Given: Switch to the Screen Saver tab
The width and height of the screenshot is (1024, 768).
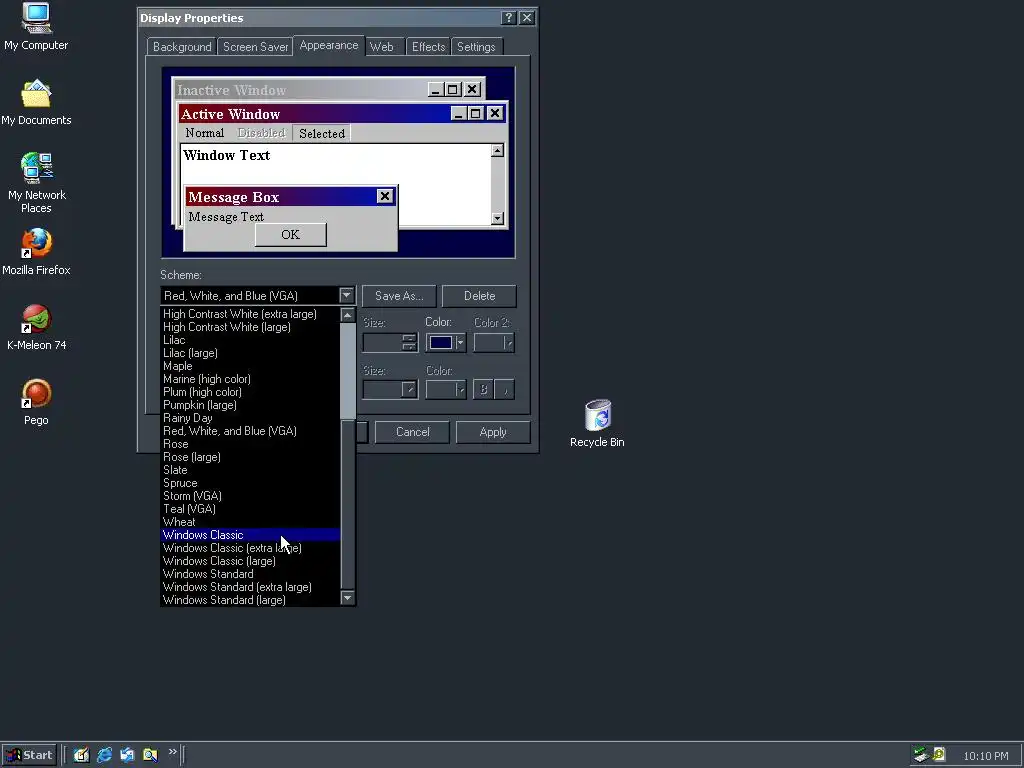Looking at the screenshot, I should point(255,47).
